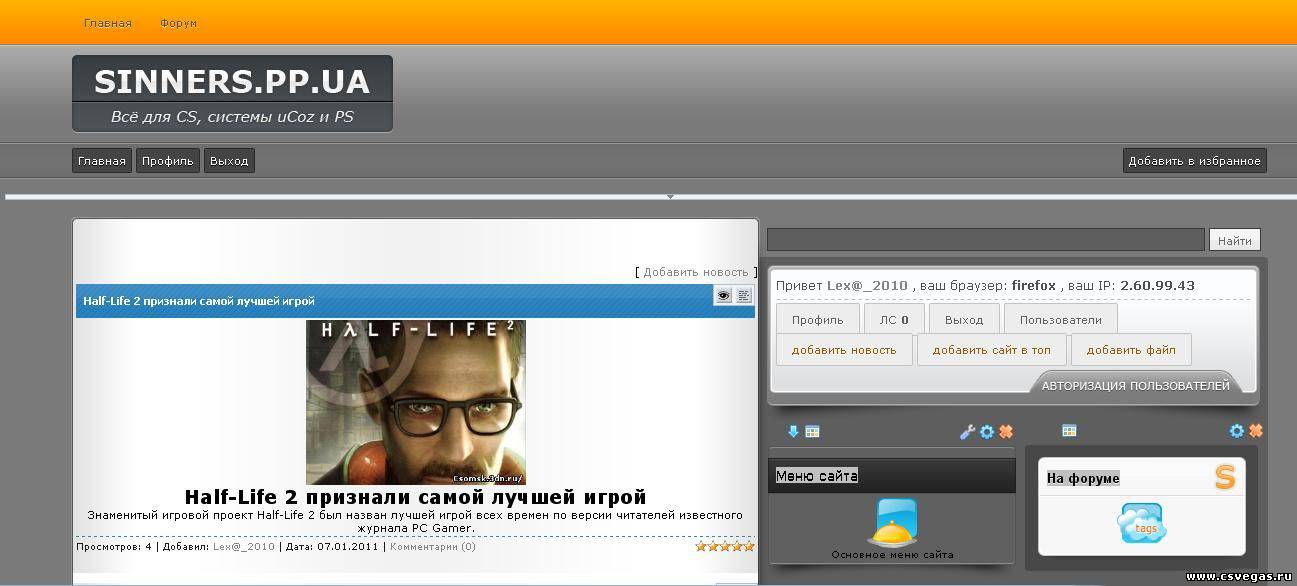This screenshot has width=1297, height=586.
Task: Click the text-lines icon in the news header
Action: coord(744,295)
